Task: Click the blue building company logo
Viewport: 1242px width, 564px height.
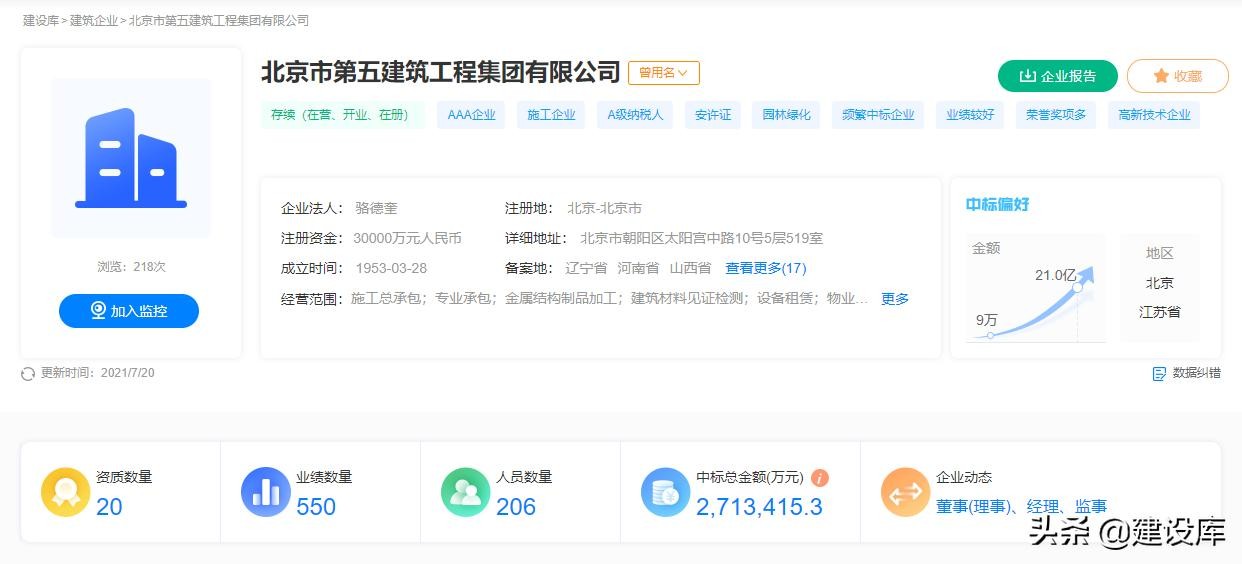Action: pyautogui.click(x=131, y=158)
